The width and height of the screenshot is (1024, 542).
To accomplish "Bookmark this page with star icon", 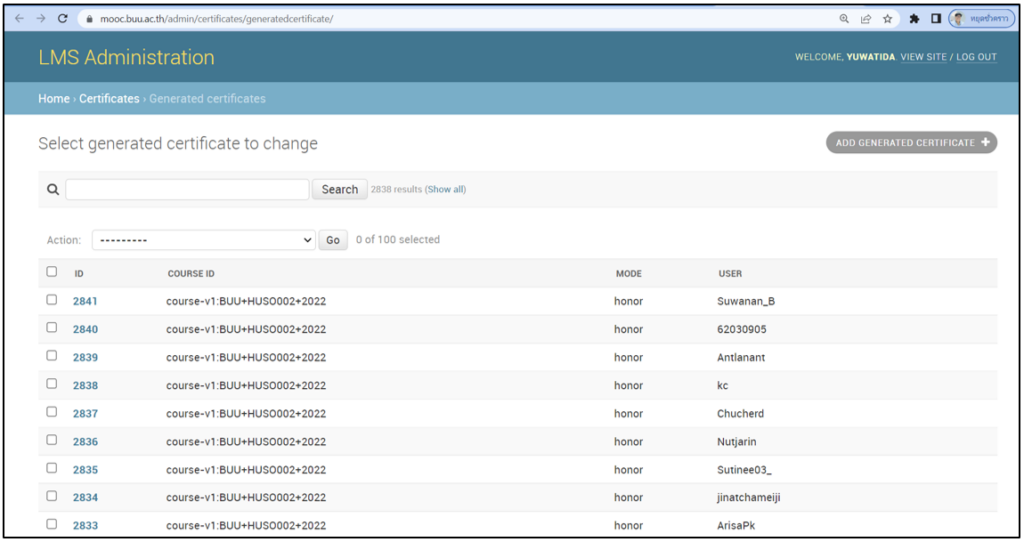I will (887, 18).
